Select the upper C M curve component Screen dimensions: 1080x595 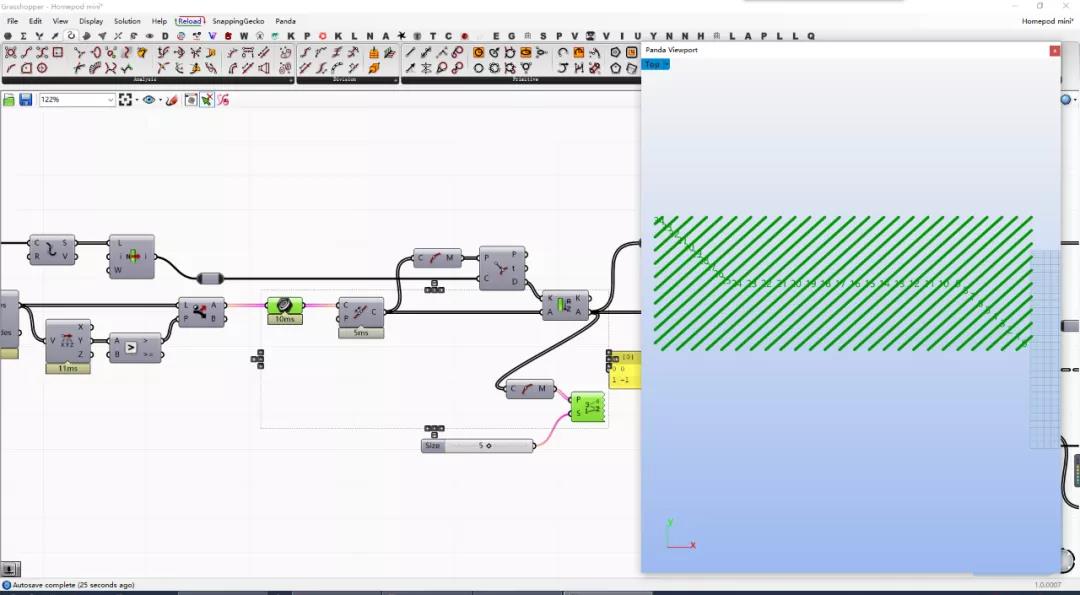click(437, 258)
